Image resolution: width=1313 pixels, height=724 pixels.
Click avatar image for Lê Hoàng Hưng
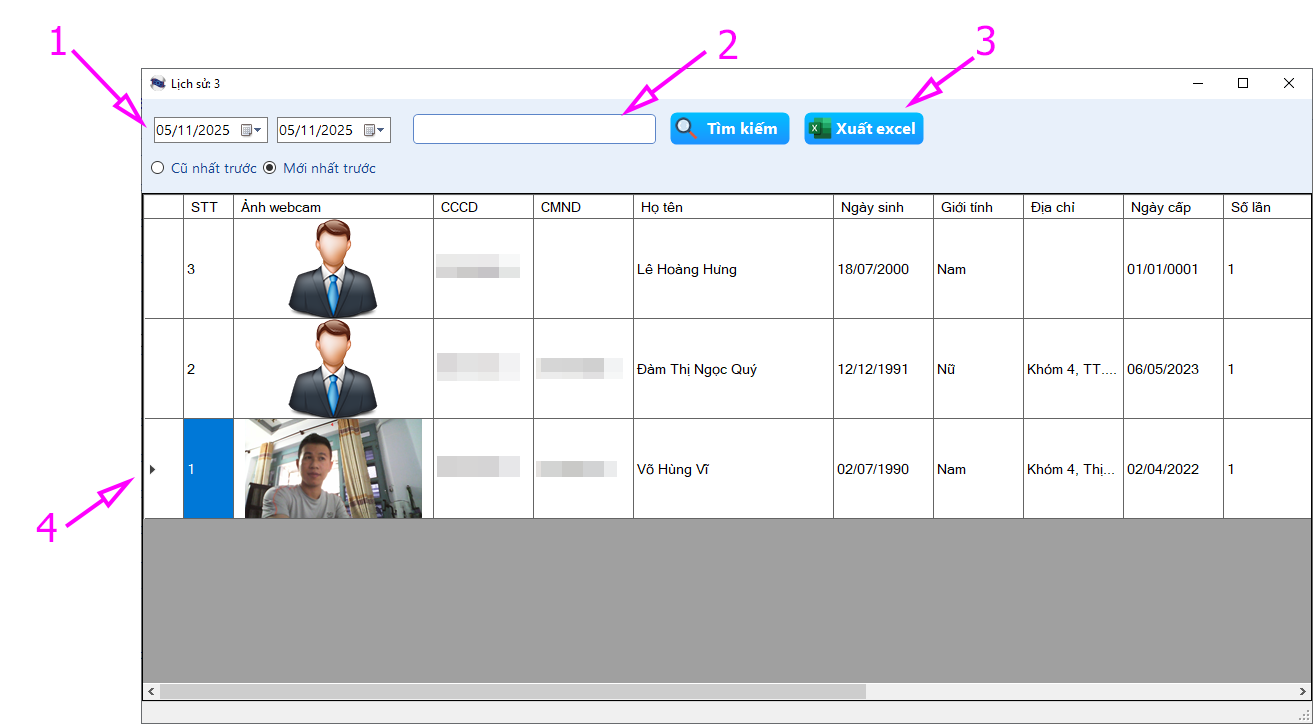[333, 268]
